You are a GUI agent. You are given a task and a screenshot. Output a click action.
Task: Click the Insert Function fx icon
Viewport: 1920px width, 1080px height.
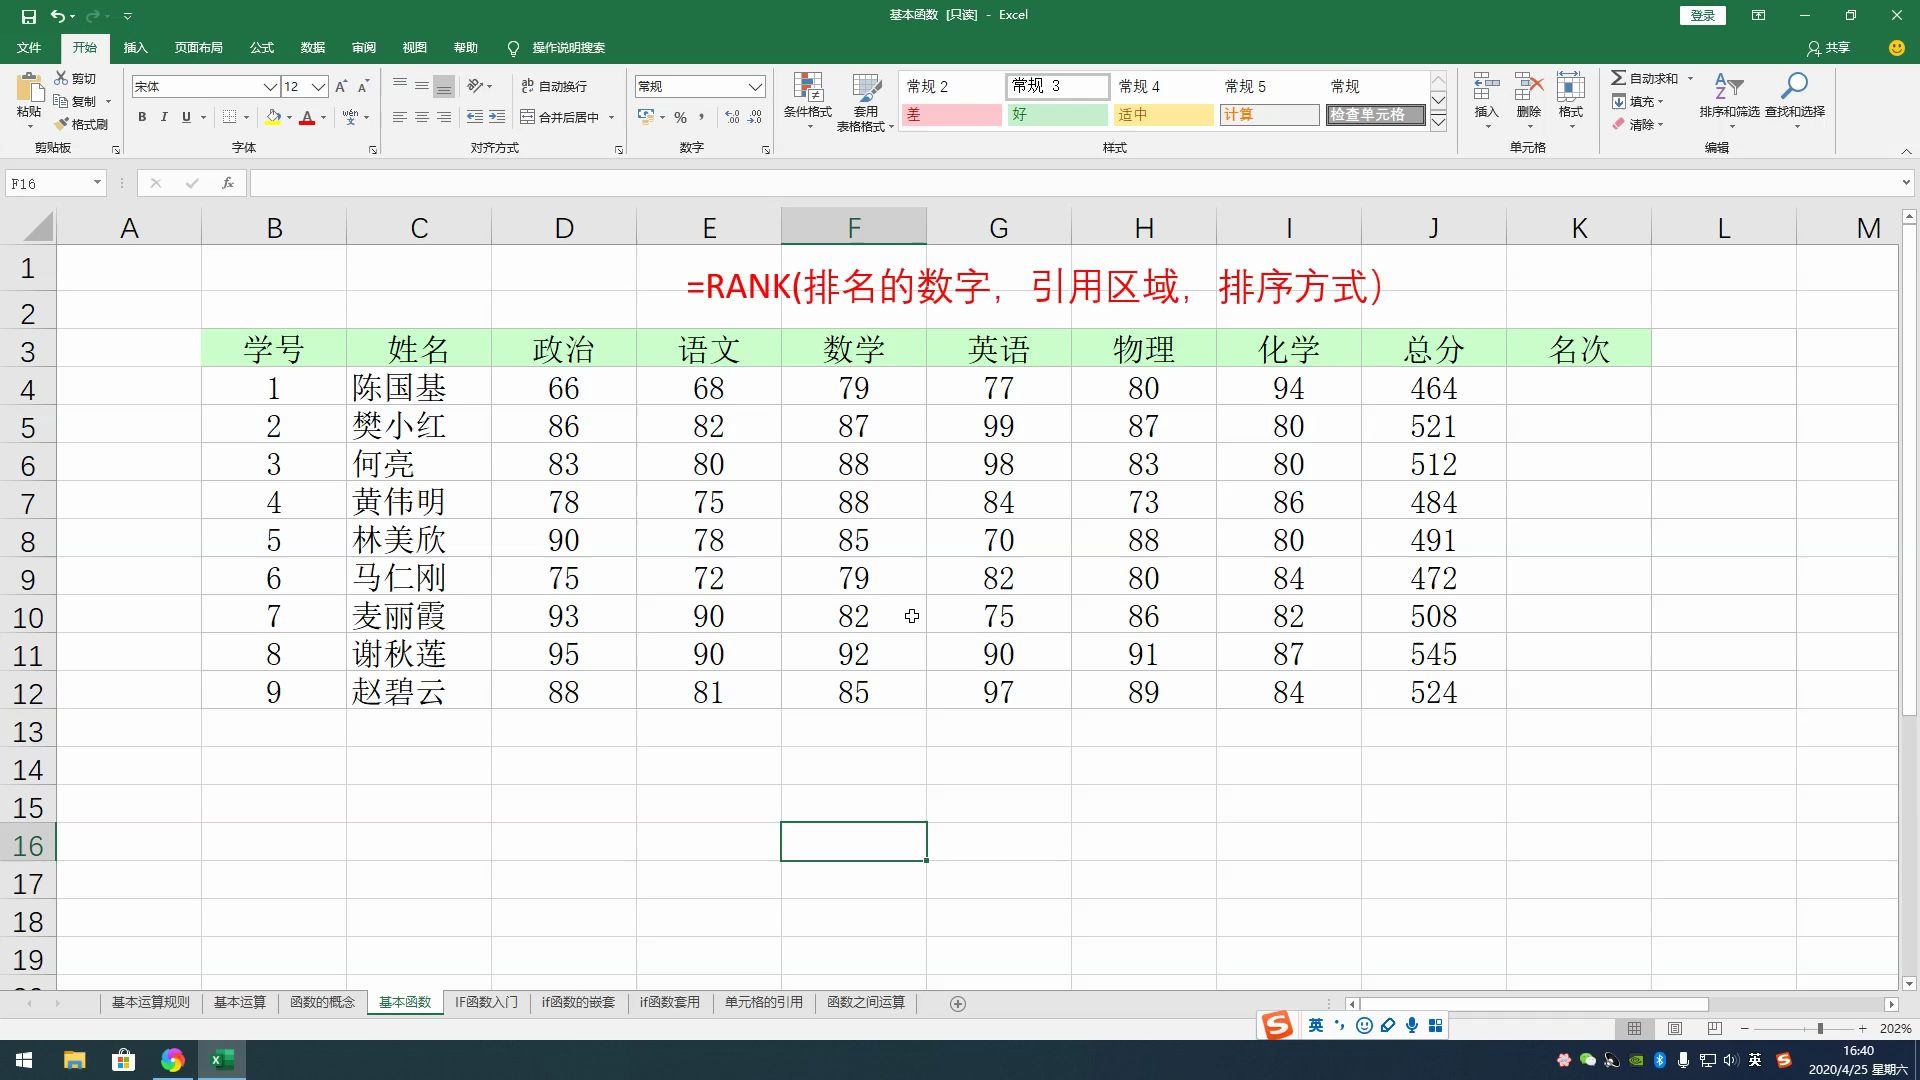pyautogui.click(x=228, y=183)
